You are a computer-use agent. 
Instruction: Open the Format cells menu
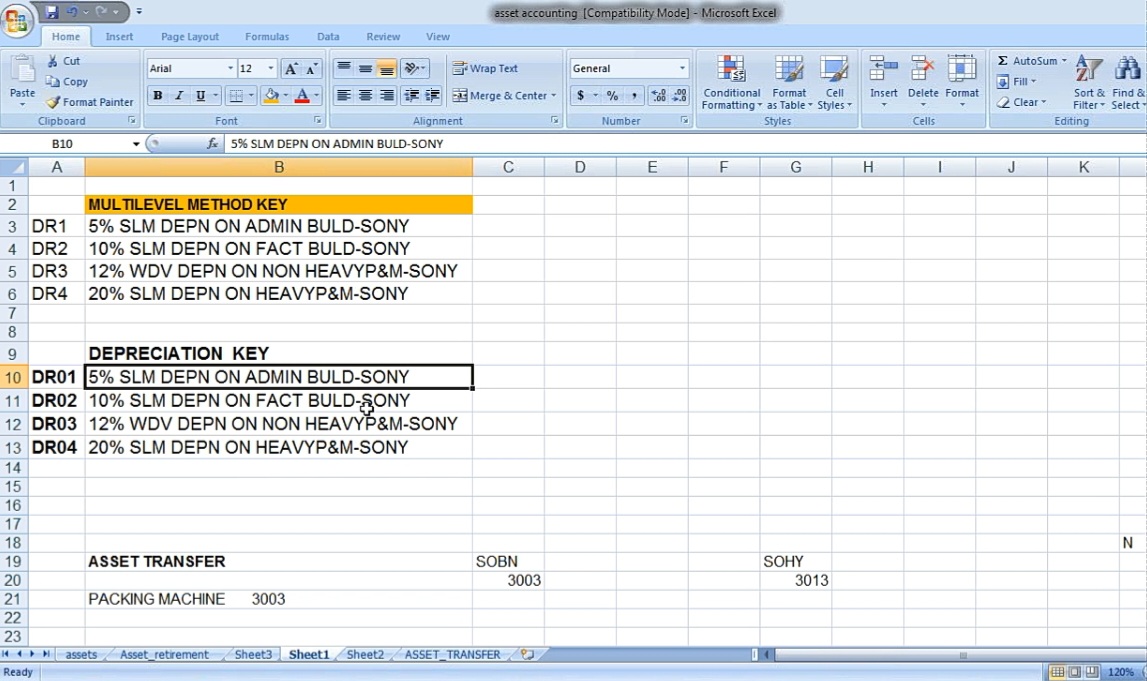click(962, 82)
